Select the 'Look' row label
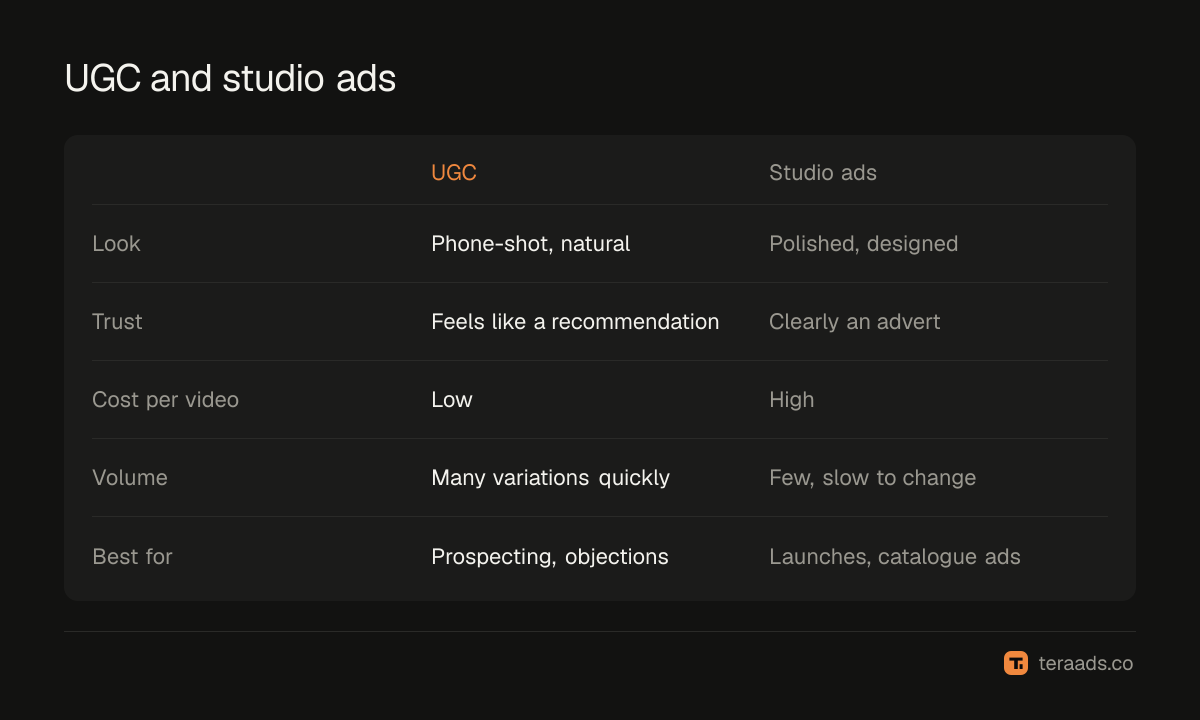 point(116,244)
